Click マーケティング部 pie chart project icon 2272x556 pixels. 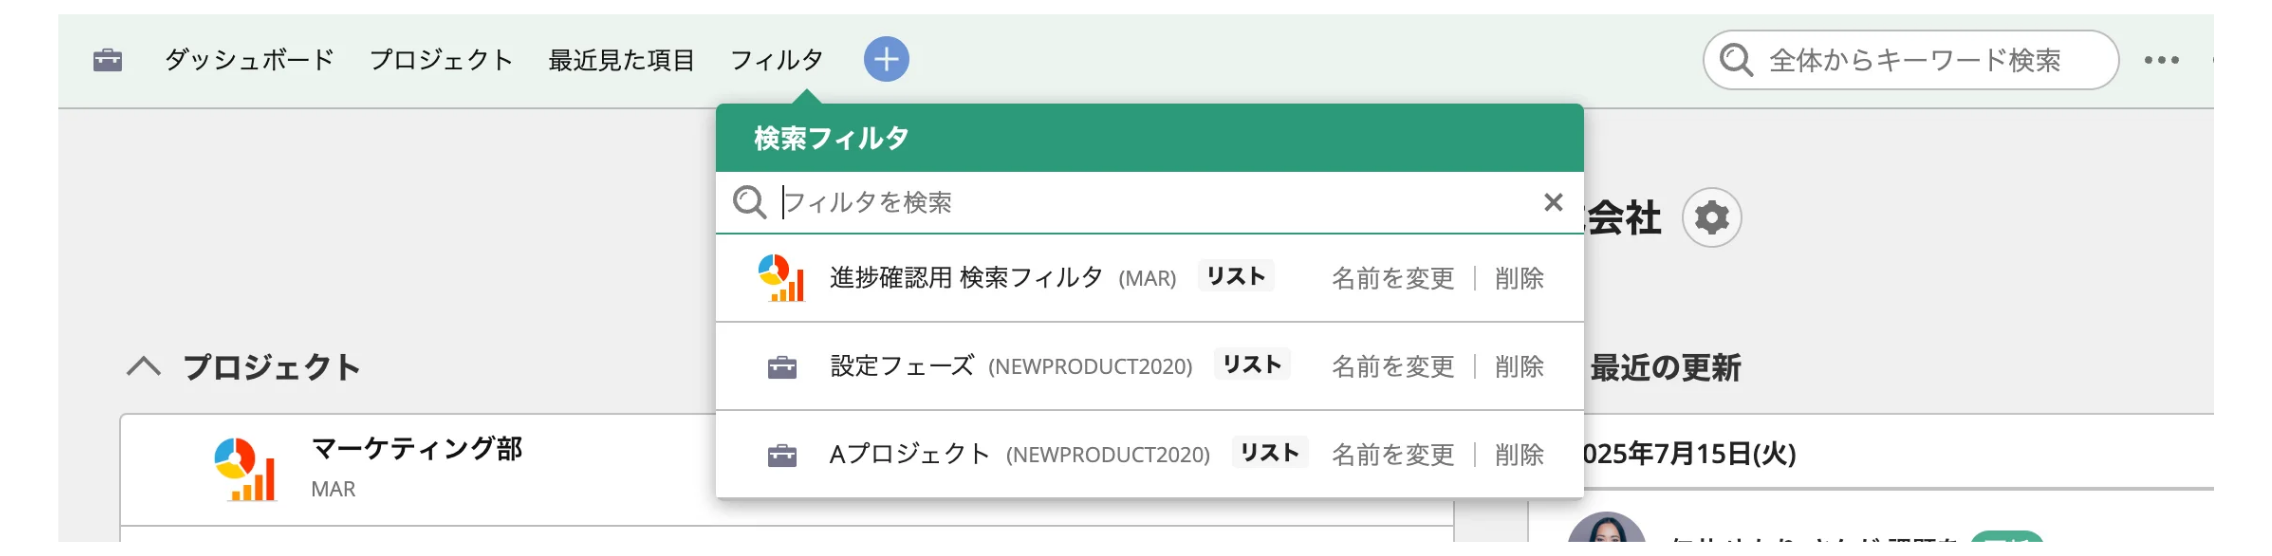(244, 469)
